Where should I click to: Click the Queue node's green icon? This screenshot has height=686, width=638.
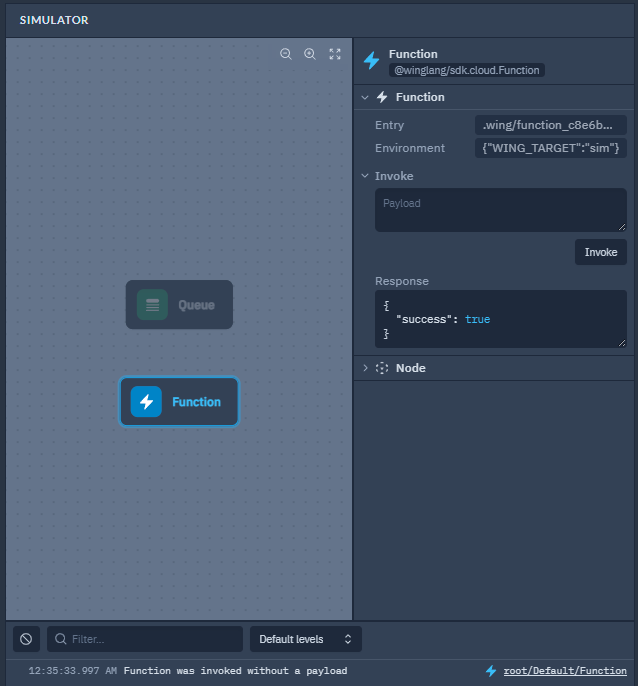[152, 304]
